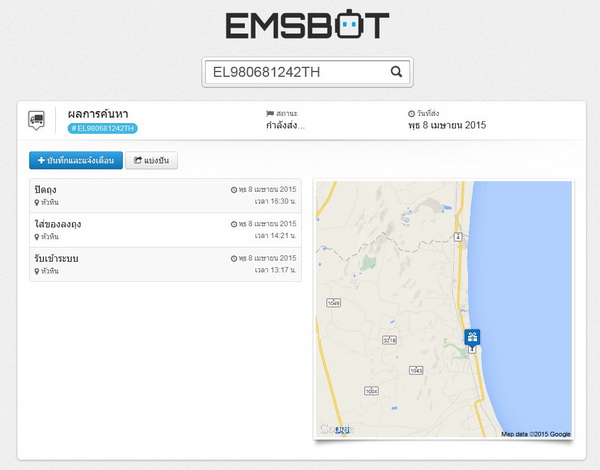Click the clock icon beside send date label
The width and height of the screenshot is (600, 470).
(411, 113)
